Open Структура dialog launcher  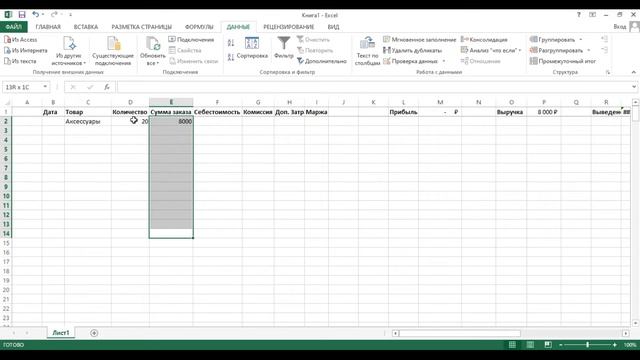pyautogui.click(x=608, y=72)
